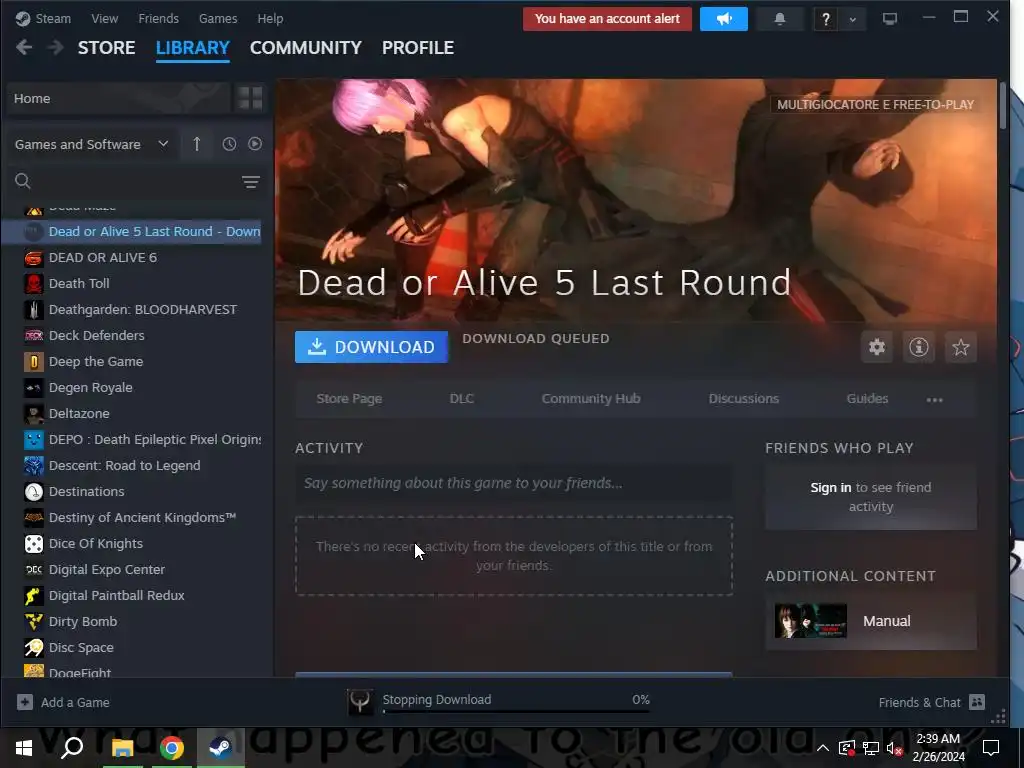The image size is (1024, 768).
Task: Open the Friends menu
Action: pyautogui.click(x=159, y=18)
